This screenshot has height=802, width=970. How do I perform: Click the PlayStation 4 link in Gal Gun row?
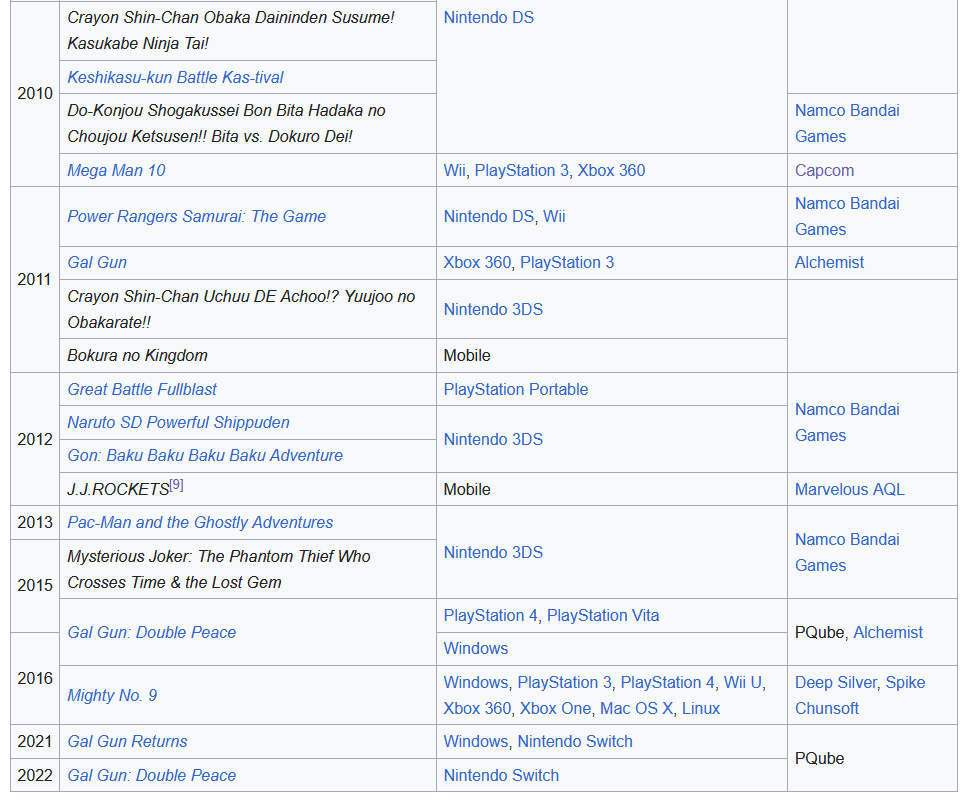coord(491,615)
